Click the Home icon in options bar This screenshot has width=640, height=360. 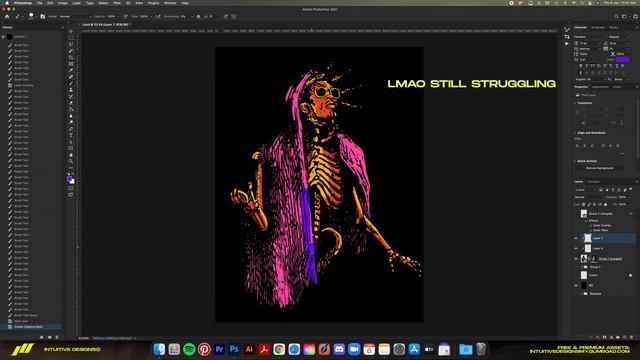7,16
